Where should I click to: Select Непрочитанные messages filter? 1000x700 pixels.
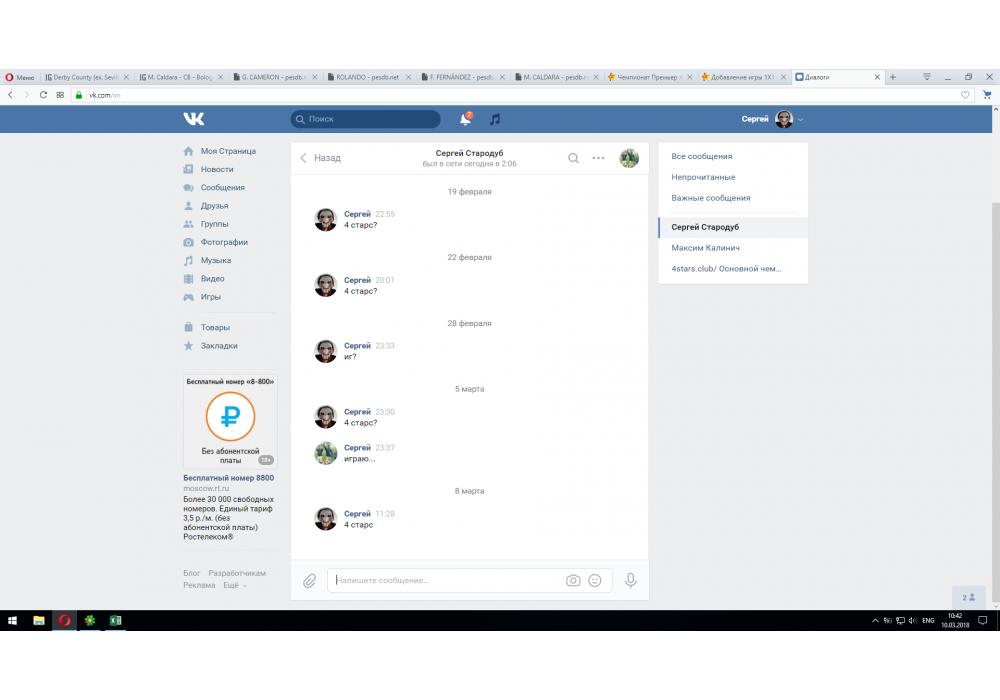point(703,177)
